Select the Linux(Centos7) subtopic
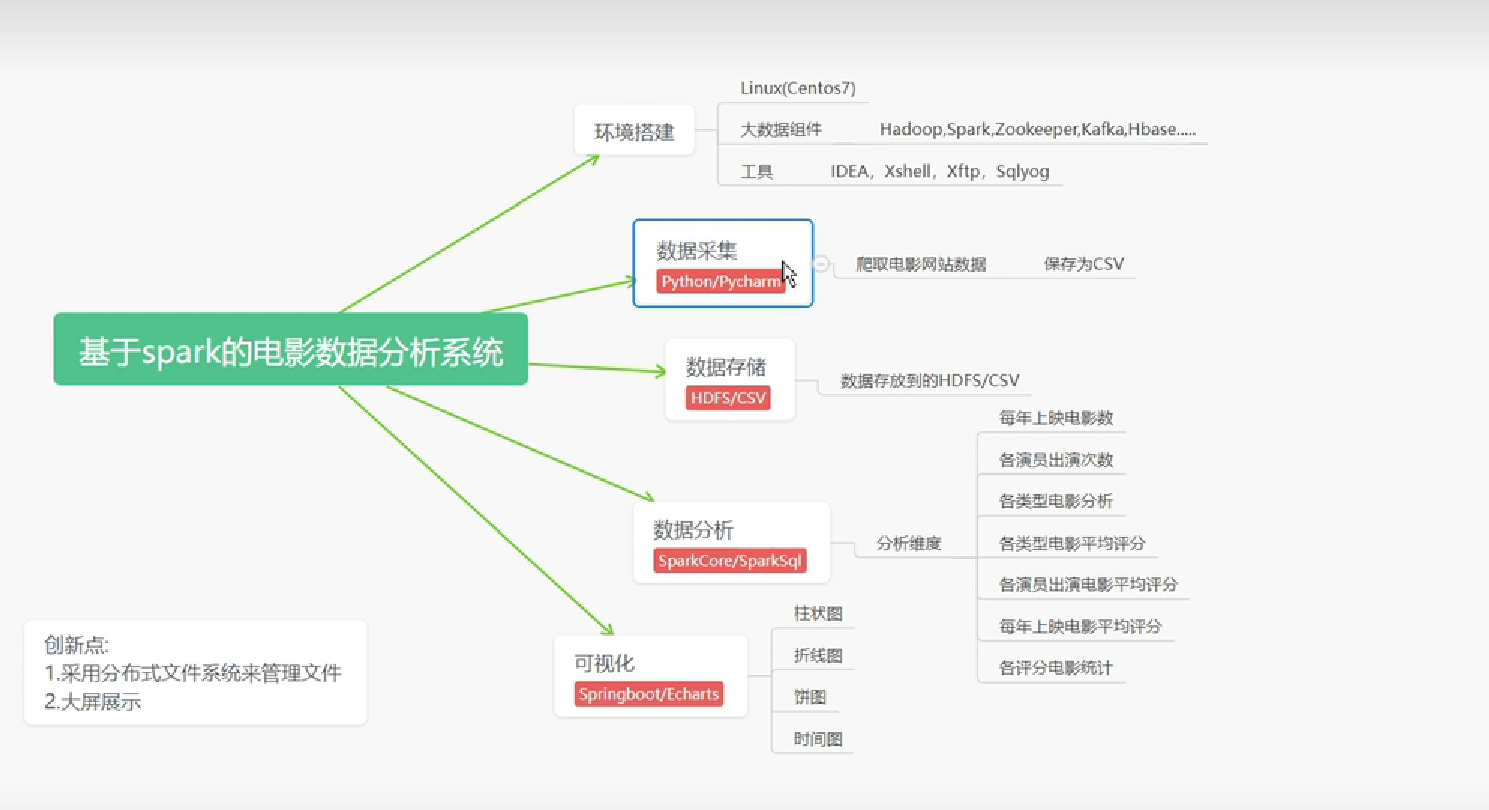The width and height of the screenshot is (1489, 810). tap(797, 88)
